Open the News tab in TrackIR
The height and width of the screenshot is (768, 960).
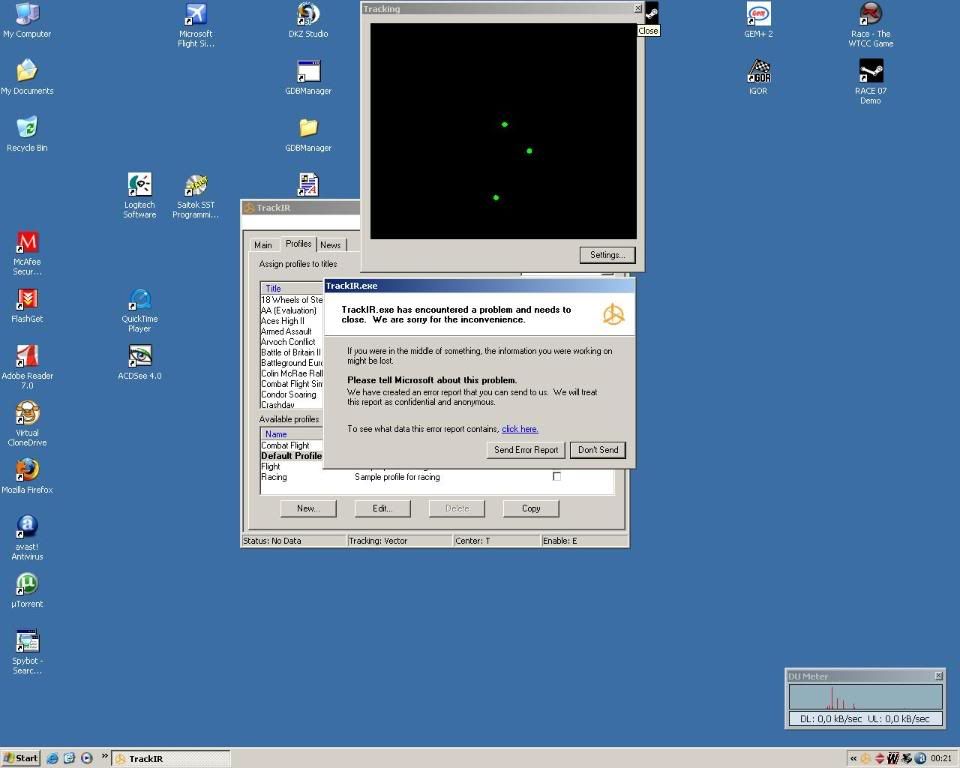tap(330, 245)
